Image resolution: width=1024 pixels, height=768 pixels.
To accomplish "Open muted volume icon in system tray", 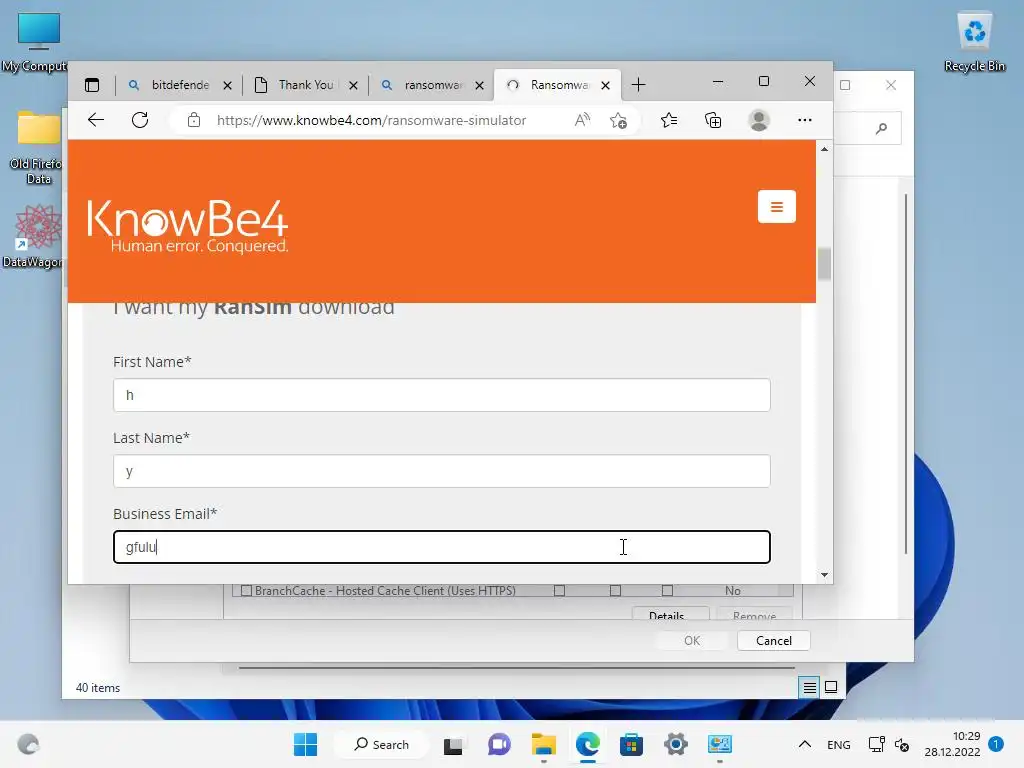I will click(902, 744).
